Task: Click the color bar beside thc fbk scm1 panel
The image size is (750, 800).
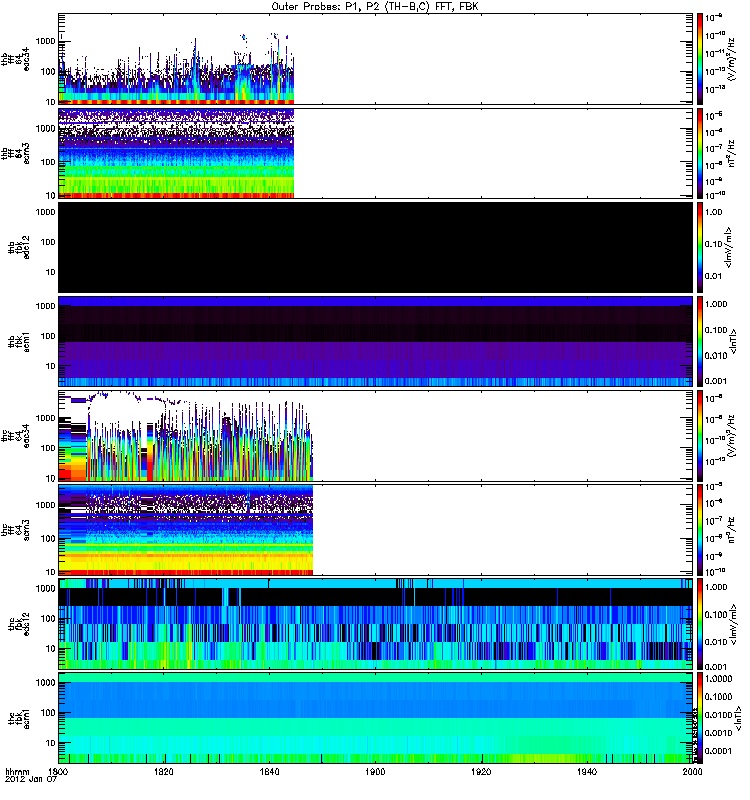Action: click(x=700, y=718)
